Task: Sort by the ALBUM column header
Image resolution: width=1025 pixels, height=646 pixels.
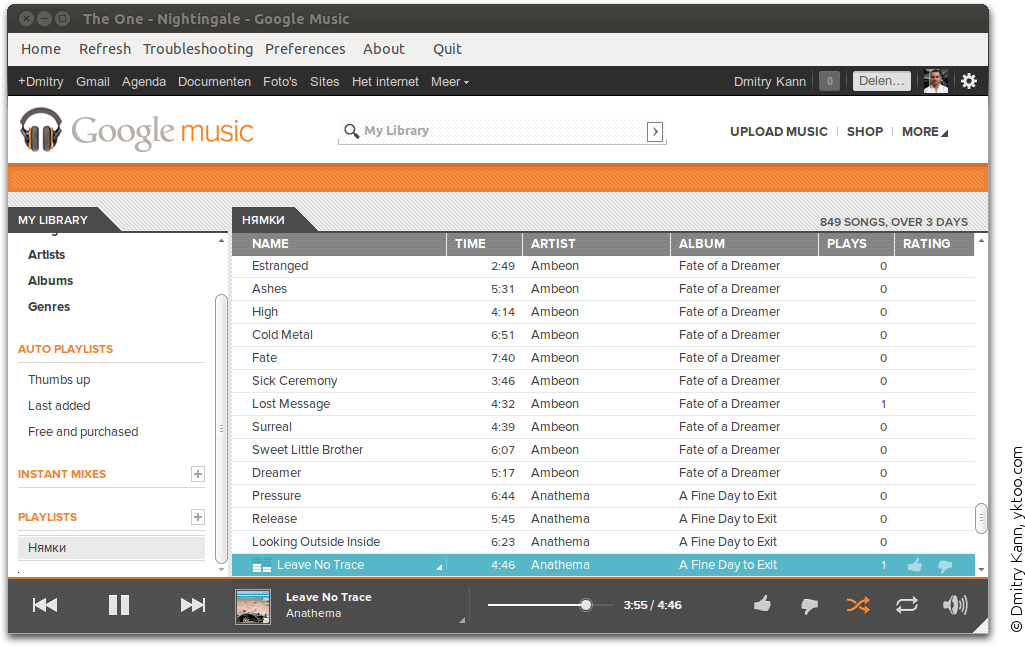Action: tap(744, 244)
